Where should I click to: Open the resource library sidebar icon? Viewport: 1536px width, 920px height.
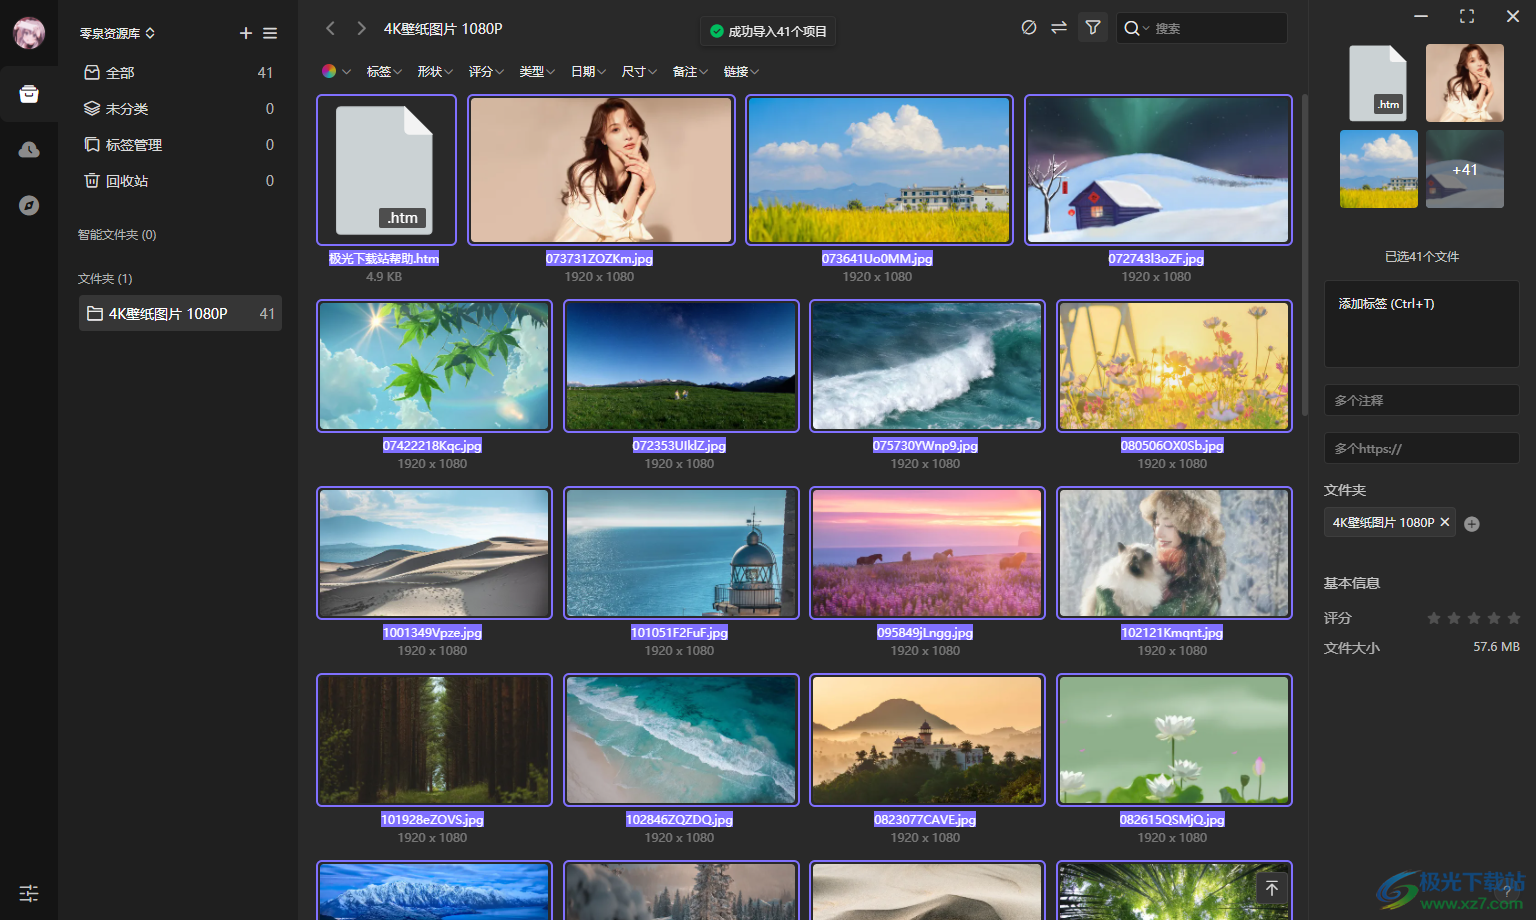pos(29,94)
